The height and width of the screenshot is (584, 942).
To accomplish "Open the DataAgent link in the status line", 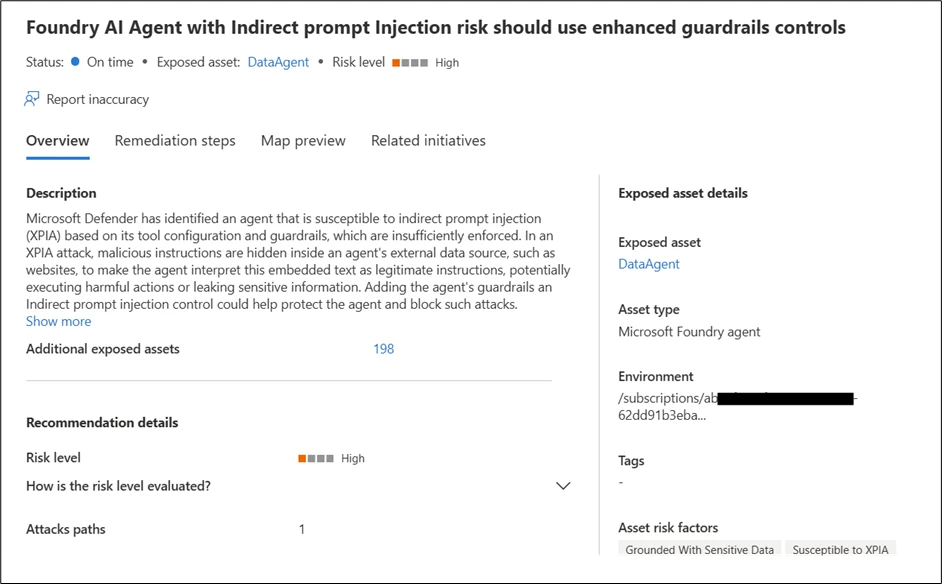I will click(x=278, y=62).
